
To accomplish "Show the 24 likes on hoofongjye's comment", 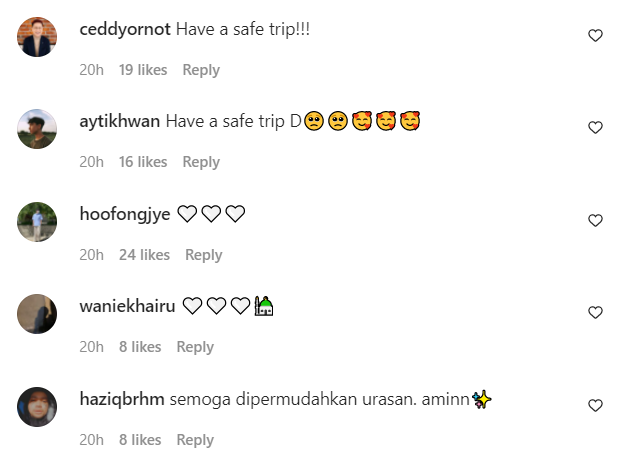I will (x=144, y=255).
